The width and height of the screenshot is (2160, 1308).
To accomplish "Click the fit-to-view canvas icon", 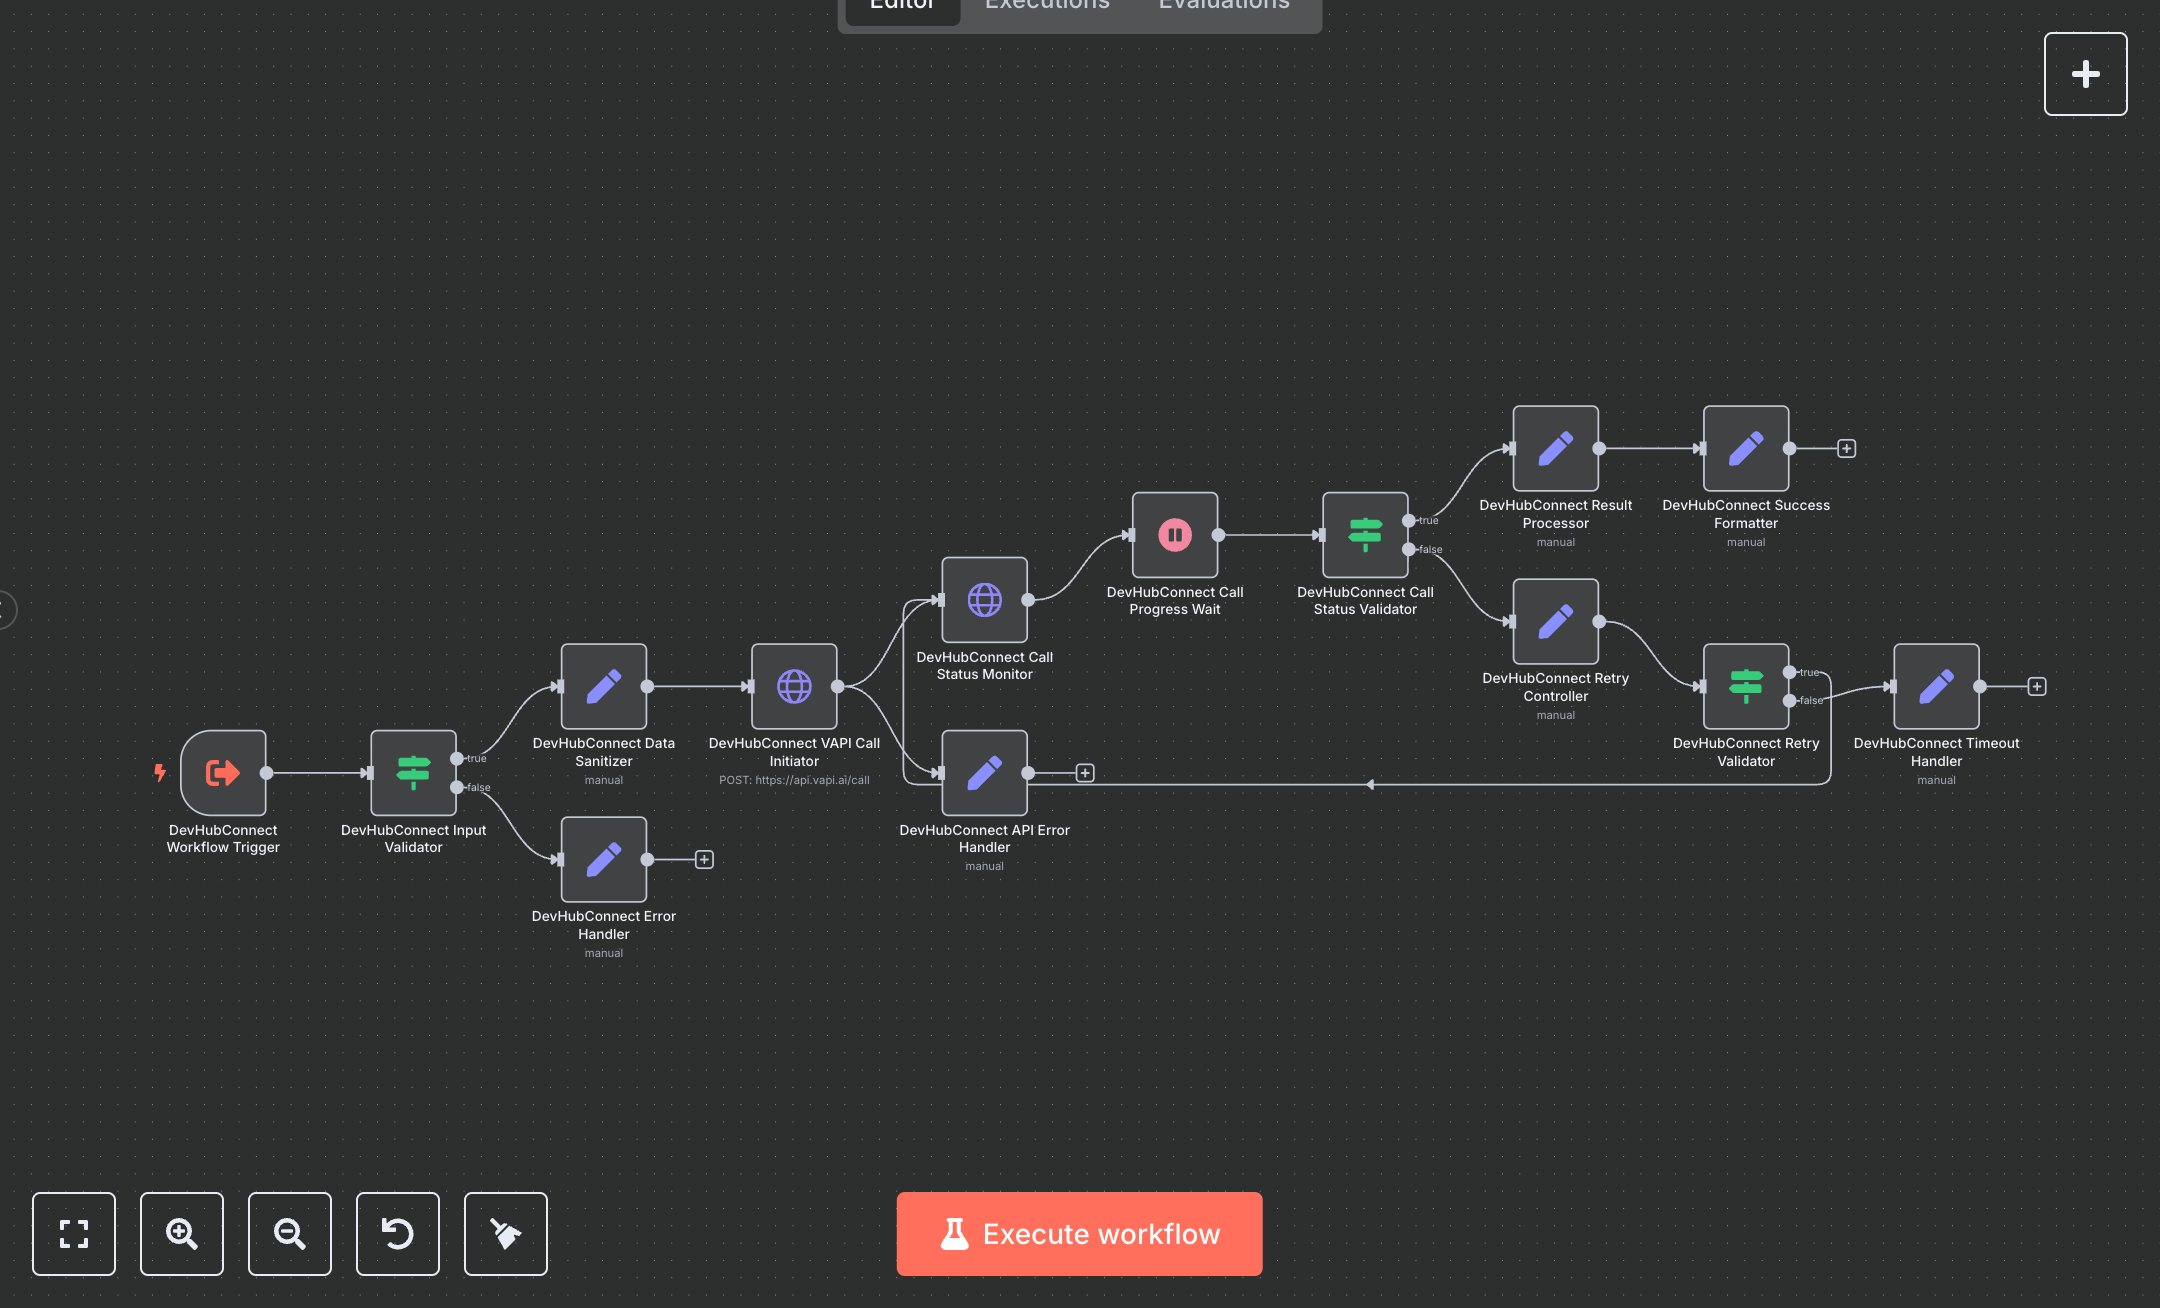I will click(x=73, y=1233).
